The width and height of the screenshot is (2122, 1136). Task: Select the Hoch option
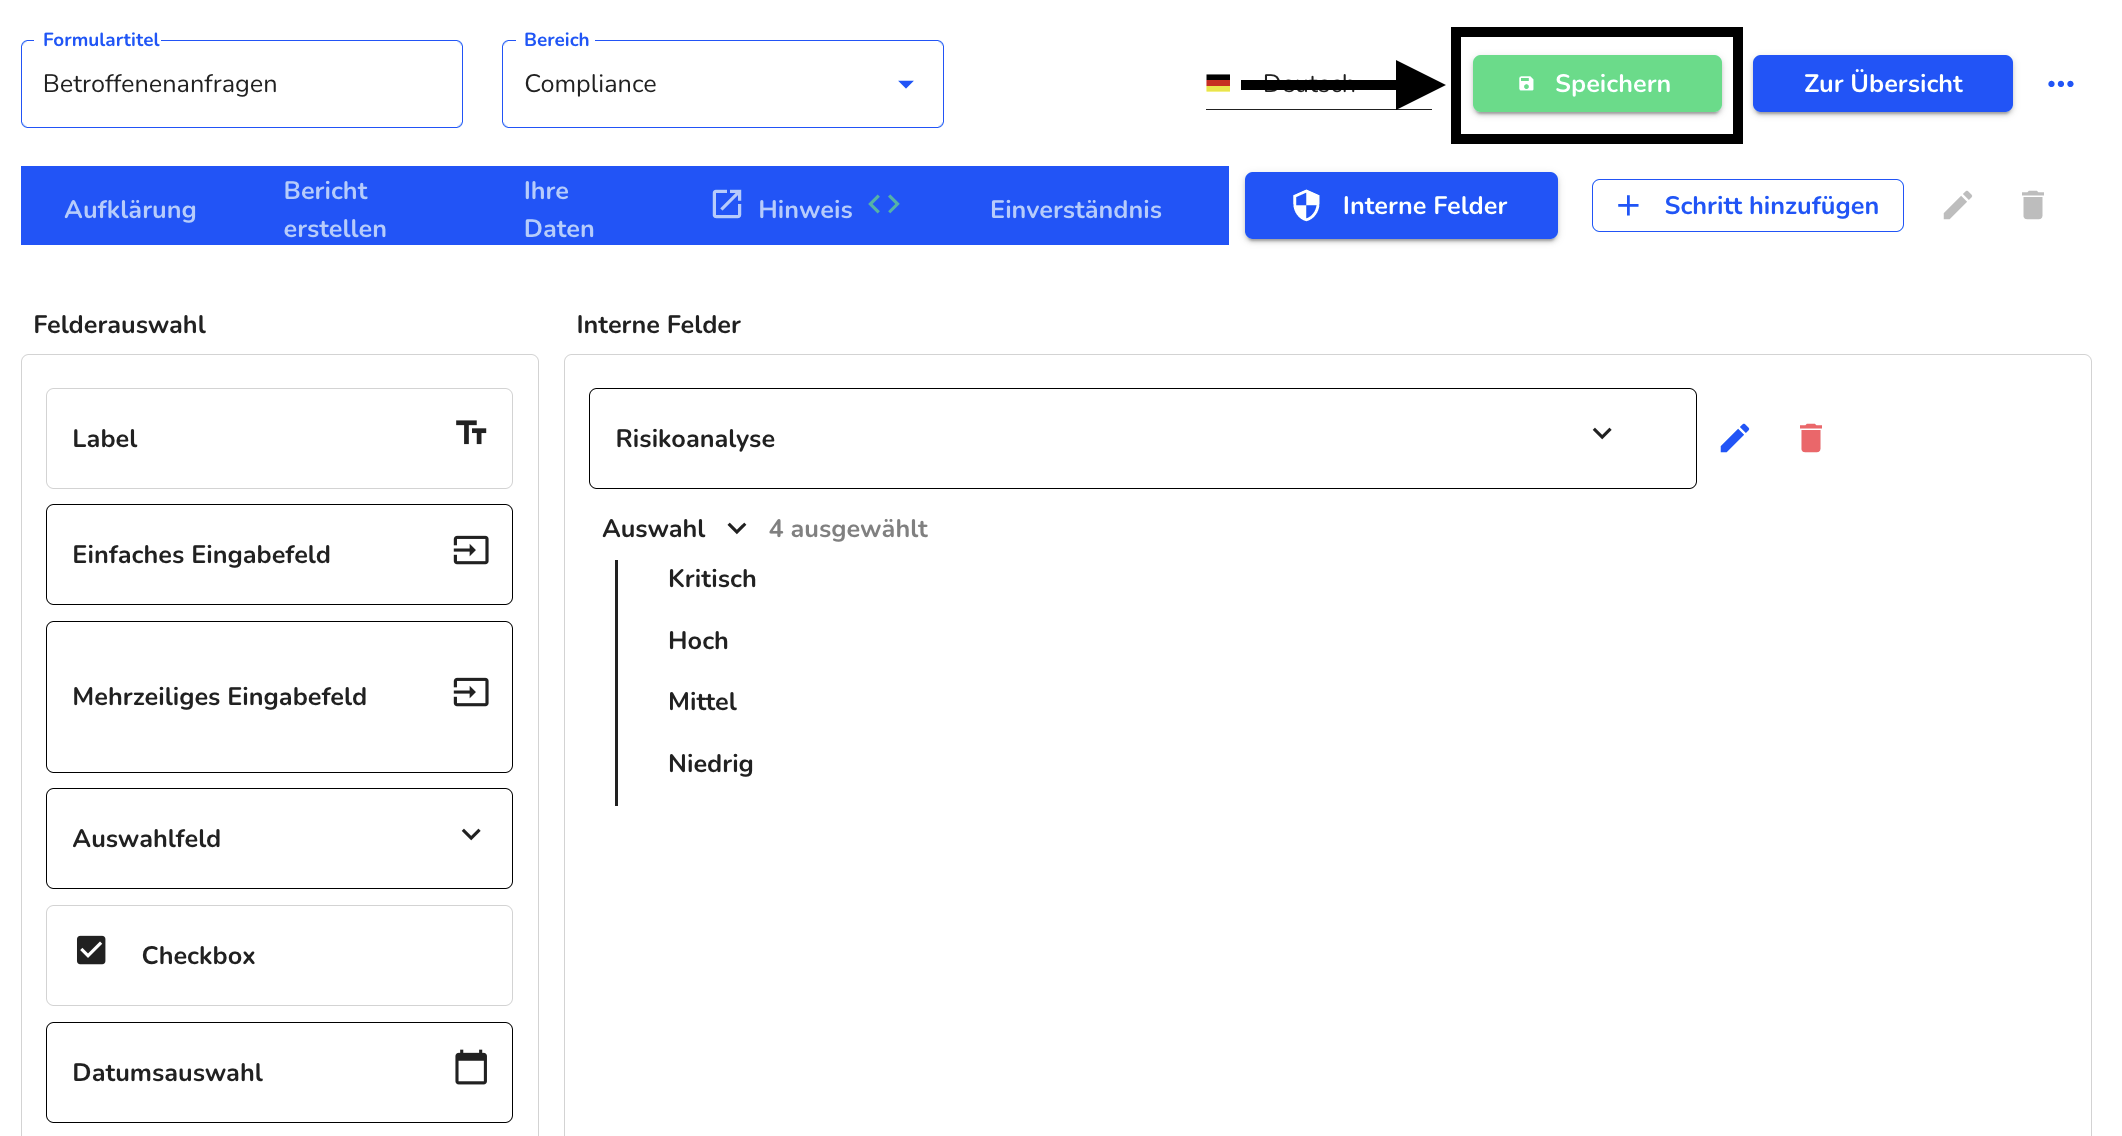point(698,641)
